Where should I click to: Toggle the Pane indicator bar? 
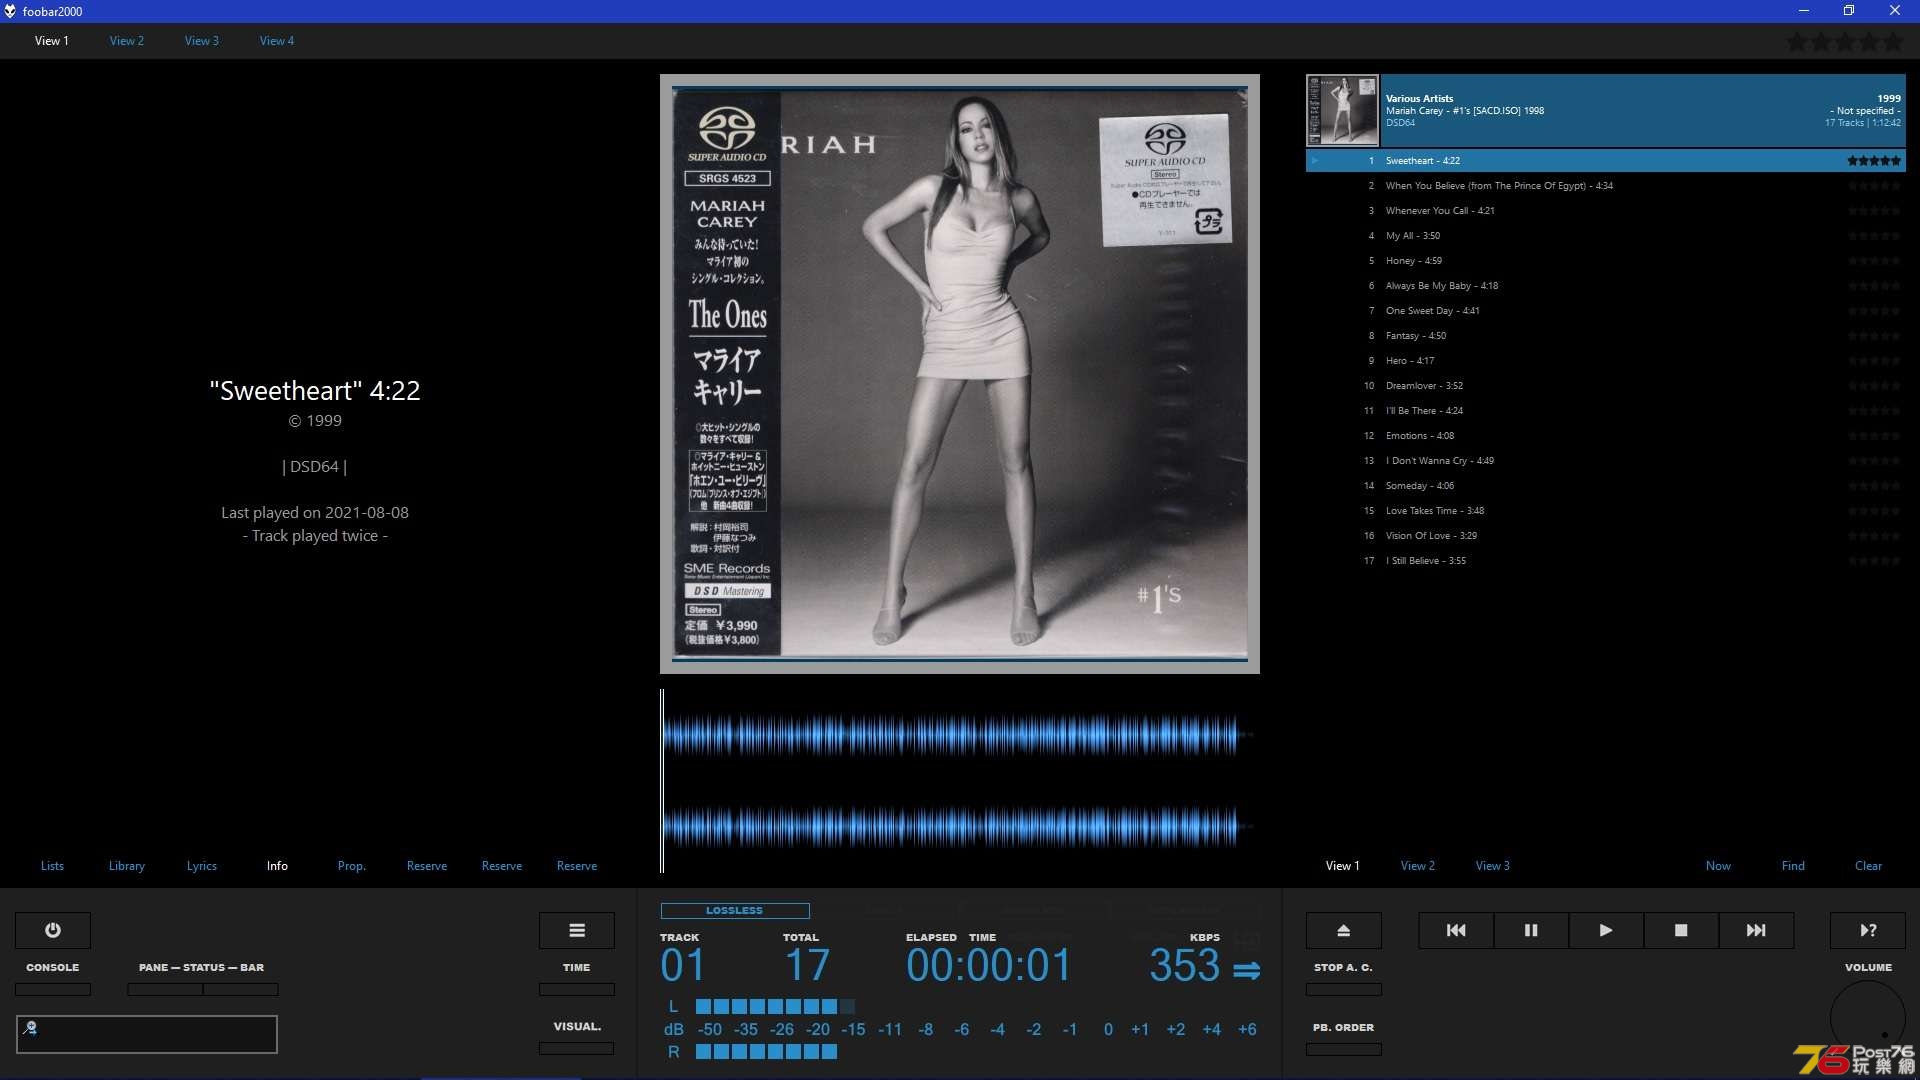click(x=165, y=989)
